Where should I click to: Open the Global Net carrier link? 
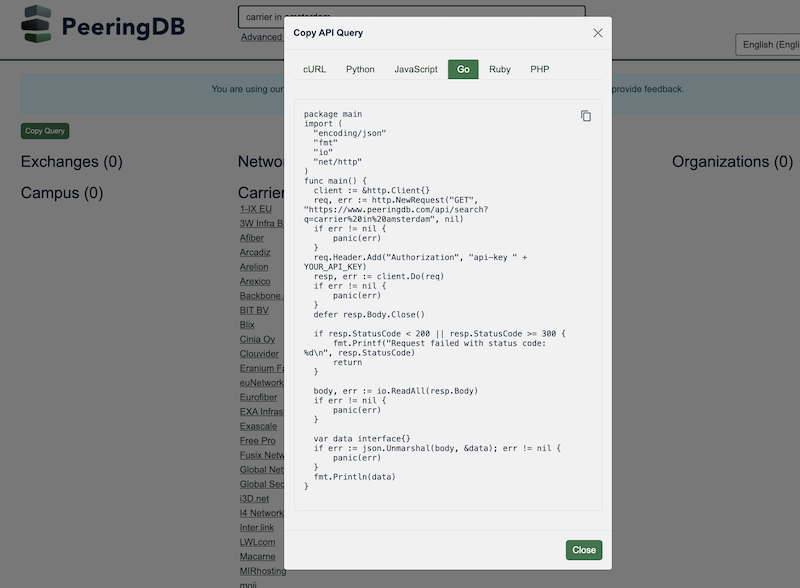tap(261, 470)
